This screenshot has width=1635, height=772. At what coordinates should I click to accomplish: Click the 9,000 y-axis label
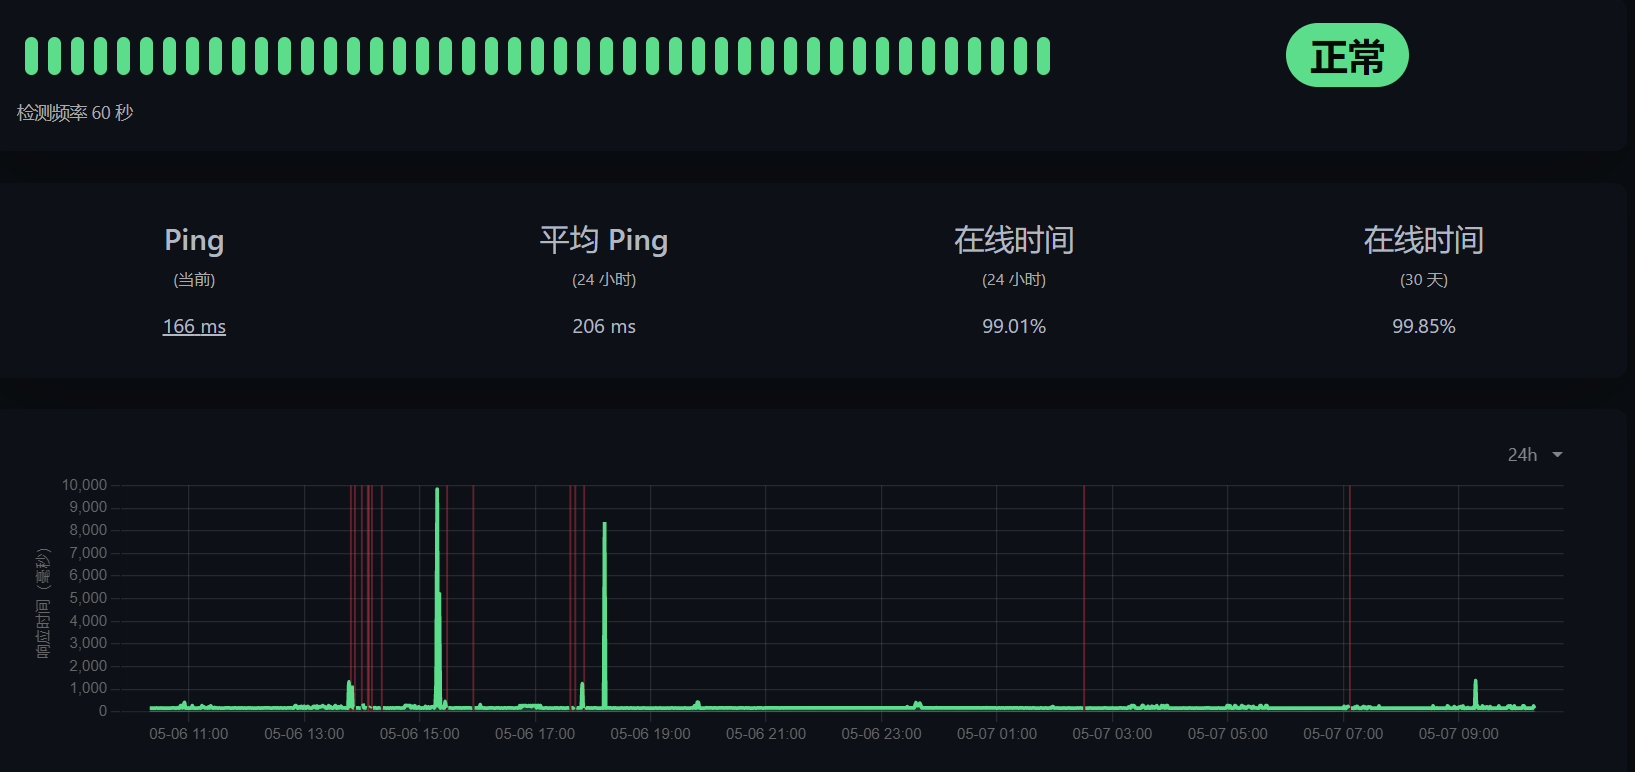pos(88,507)
